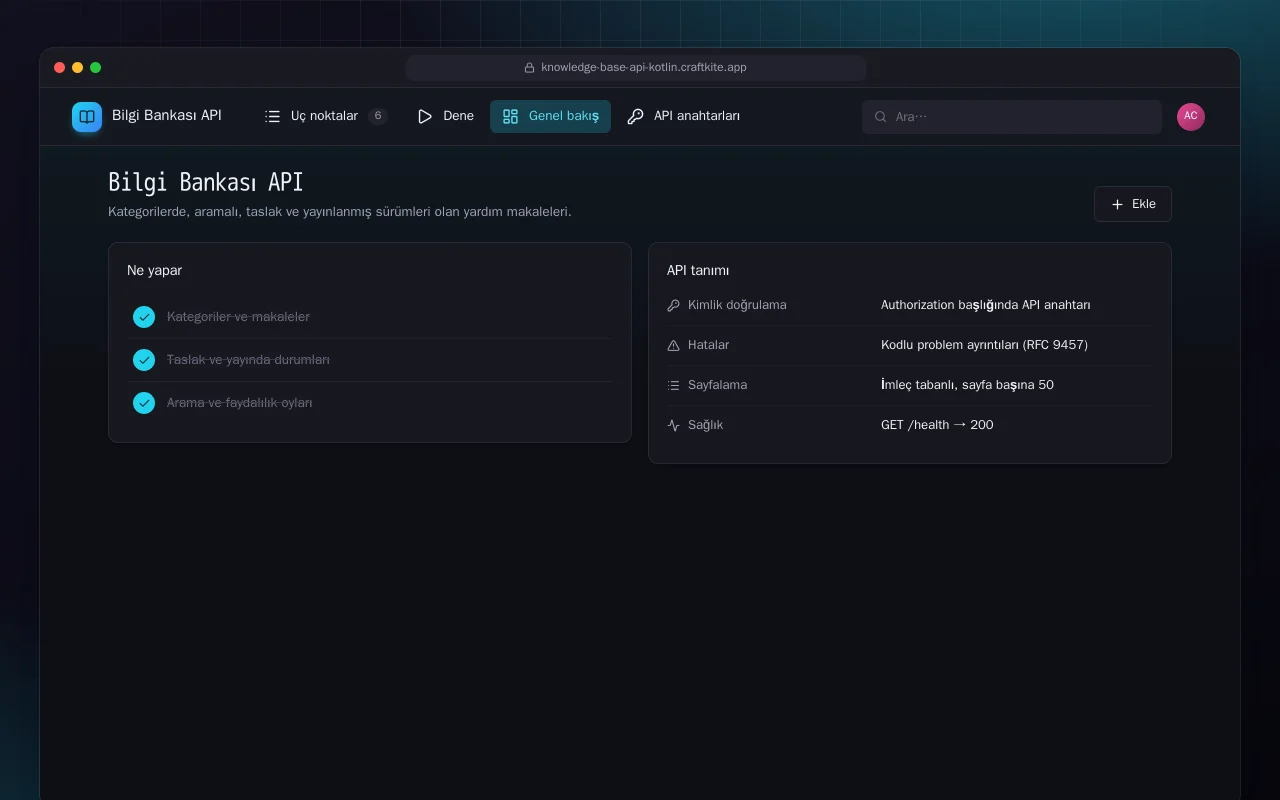This screenshot has width=1280, height=800.
Task: Click the Hatalar warning triangle icon
Action: click(x=673, y=345)
